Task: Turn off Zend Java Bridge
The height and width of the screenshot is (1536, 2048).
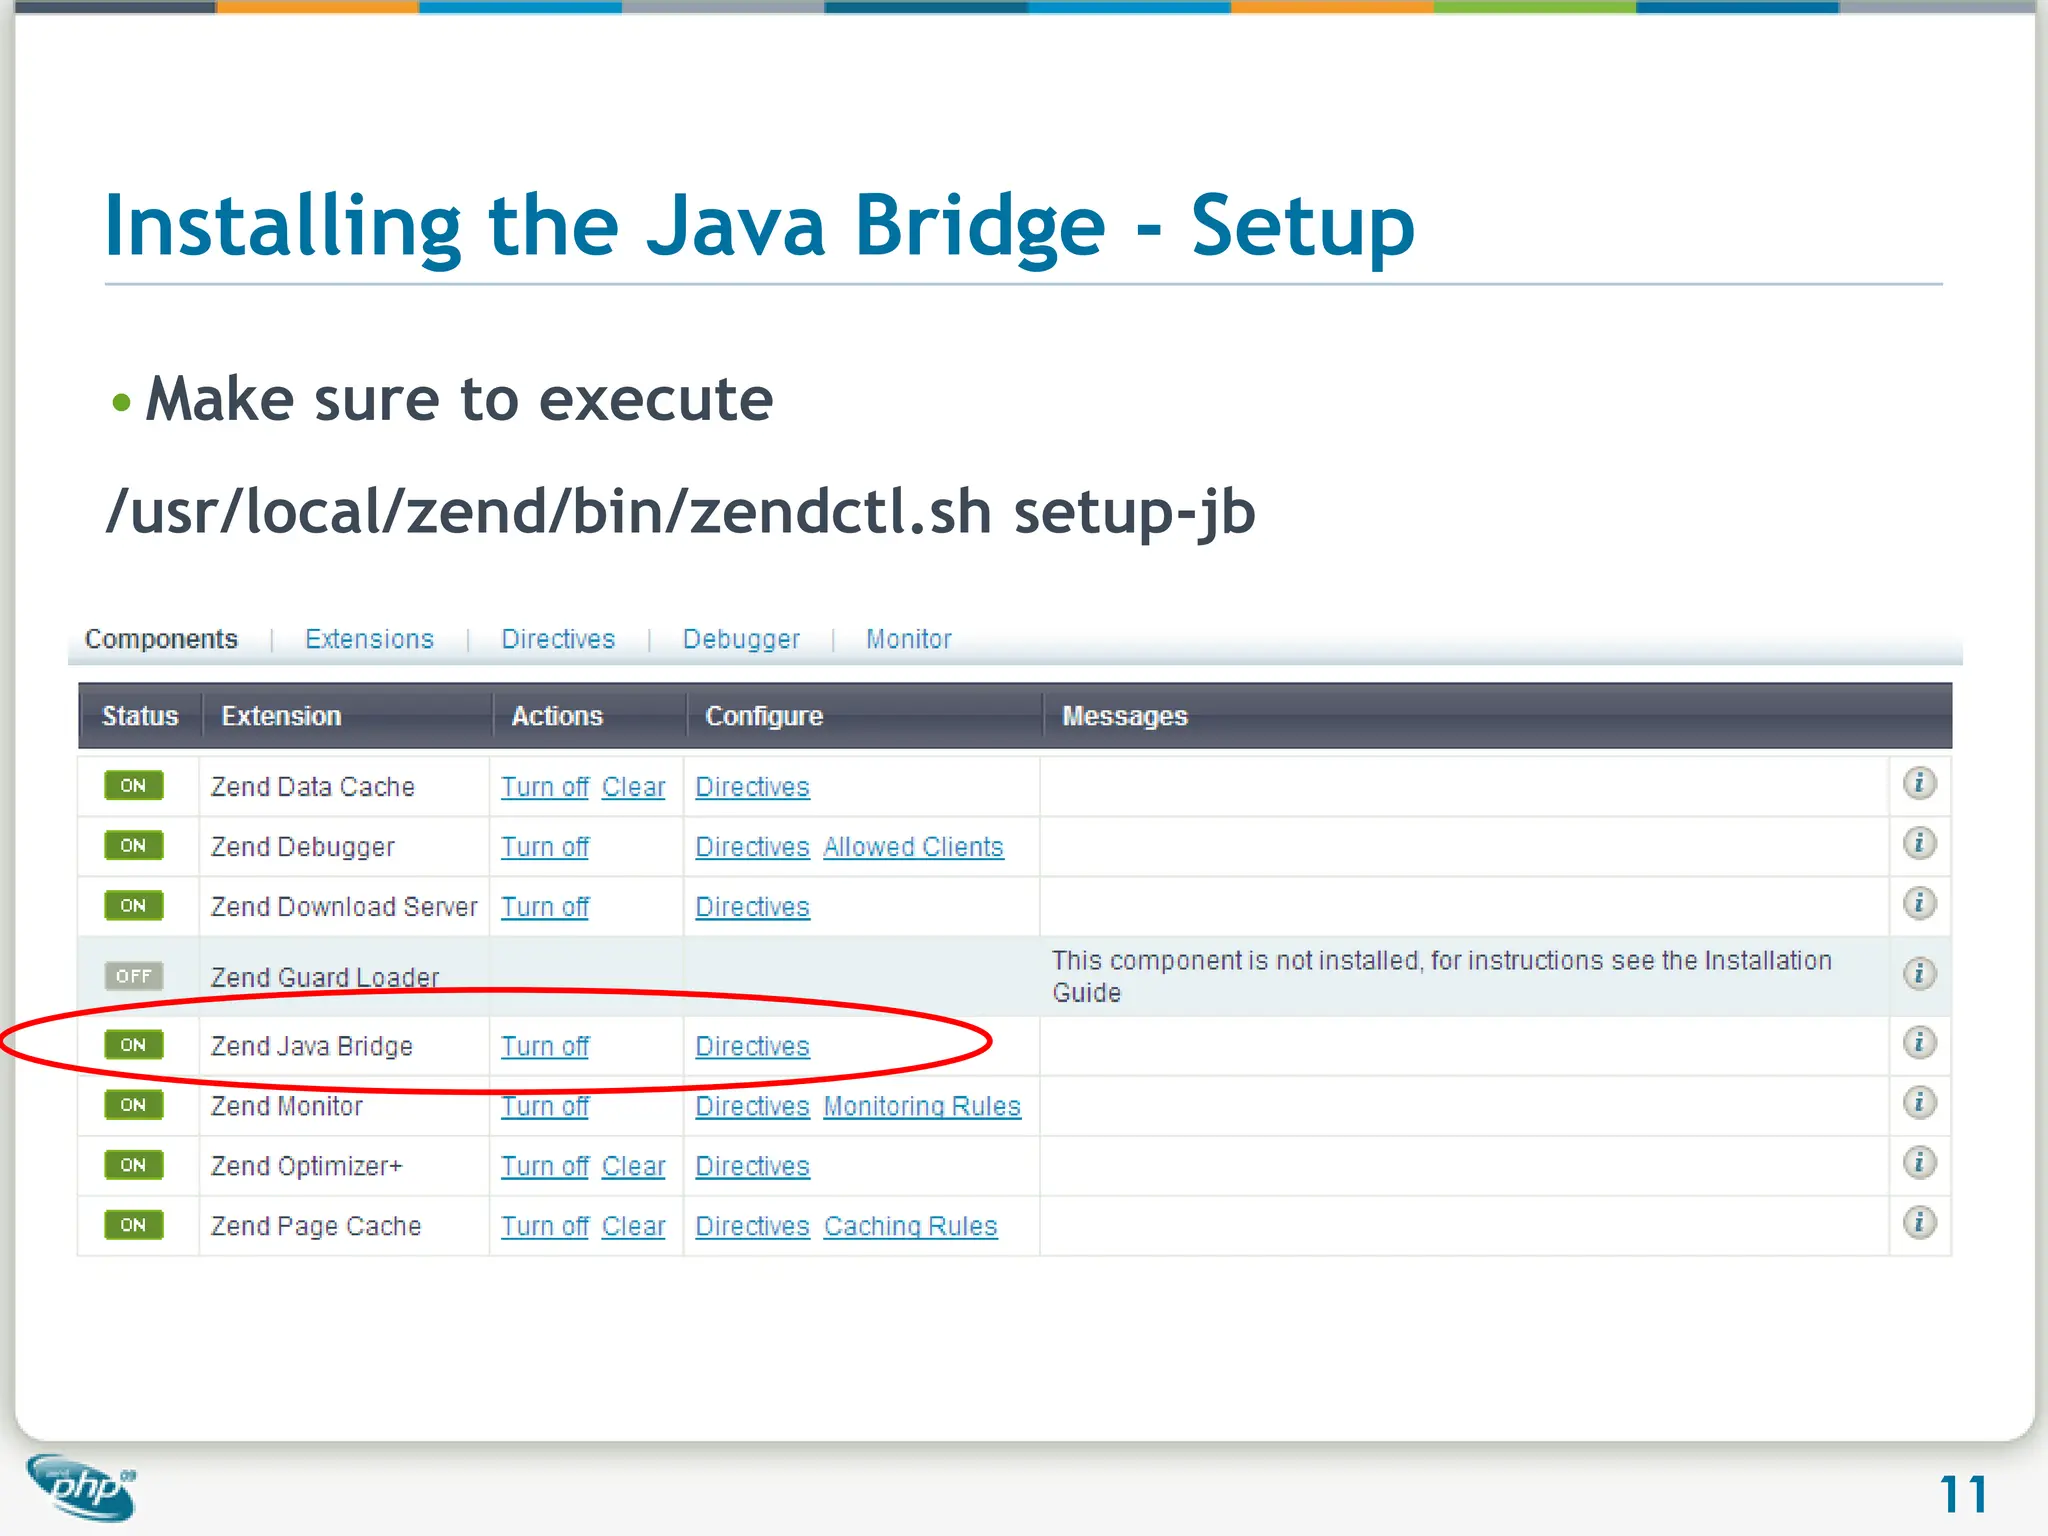Action: (545, 1046)
